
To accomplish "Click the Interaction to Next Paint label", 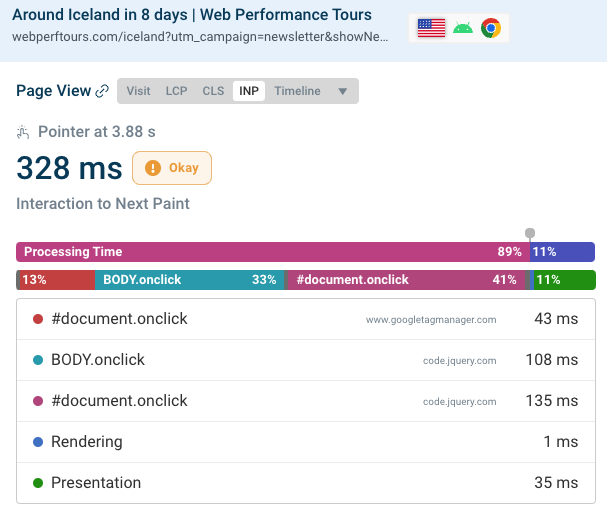I will pyautogui.click(x=103, y=204).
